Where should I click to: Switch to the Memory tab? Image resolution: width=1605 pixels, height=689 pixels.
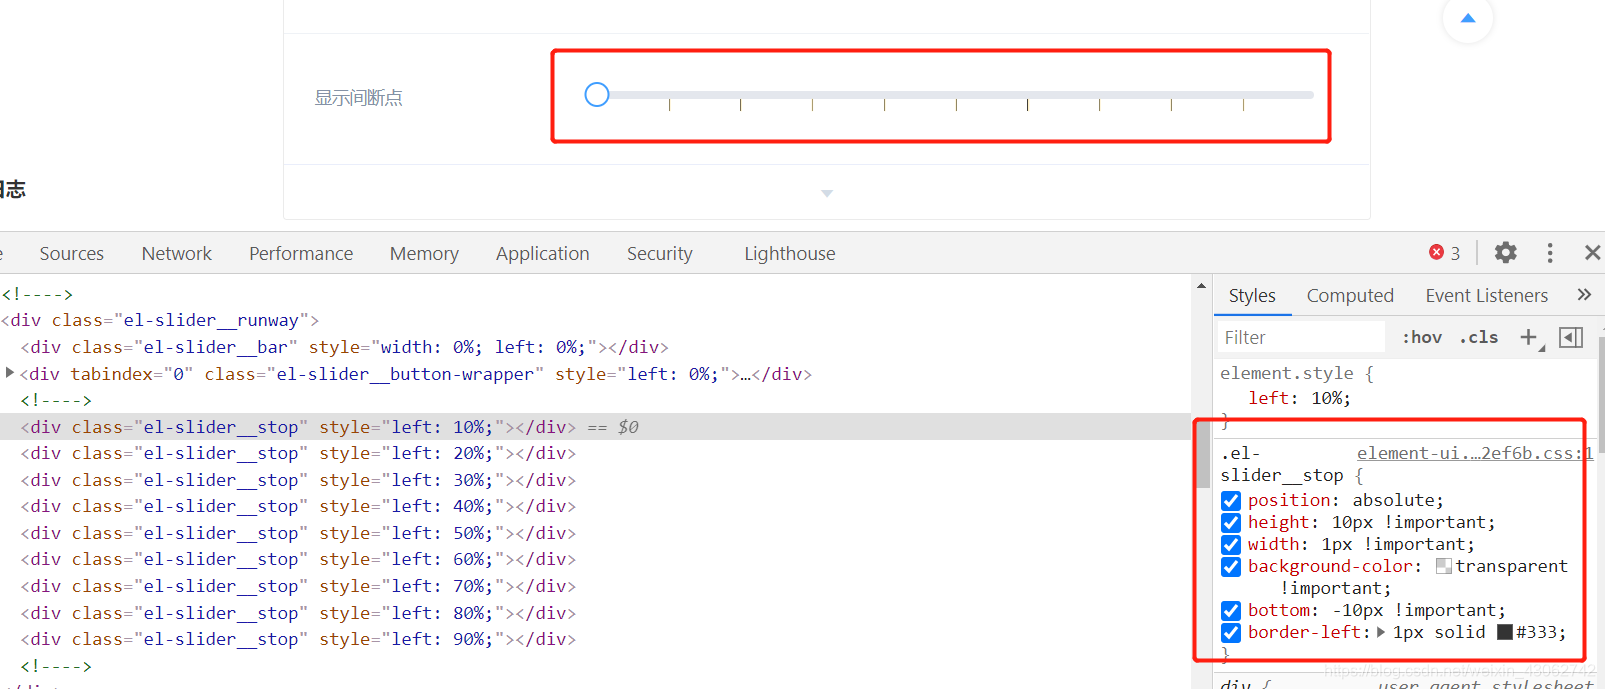(424, 254)
